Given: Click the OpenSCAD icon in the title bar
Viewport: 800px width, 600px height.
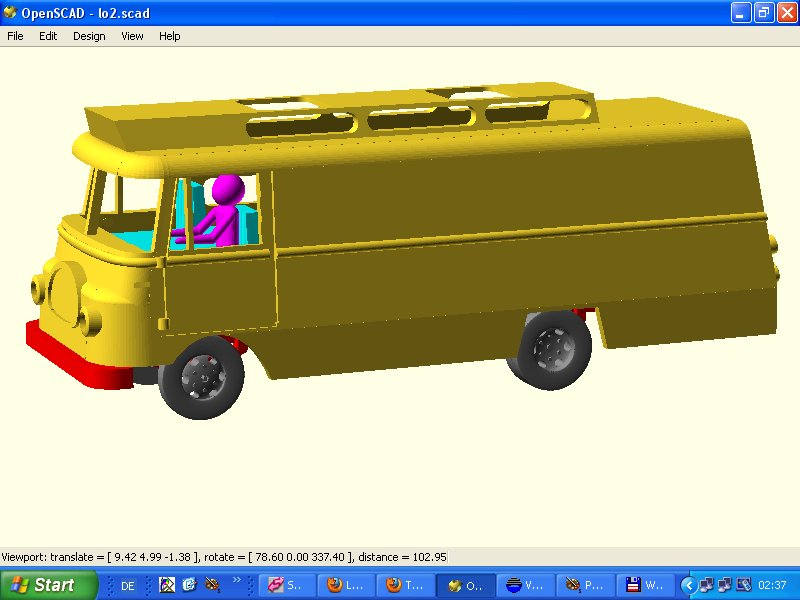Looking at the screenshot, I should tap(10, 11).
